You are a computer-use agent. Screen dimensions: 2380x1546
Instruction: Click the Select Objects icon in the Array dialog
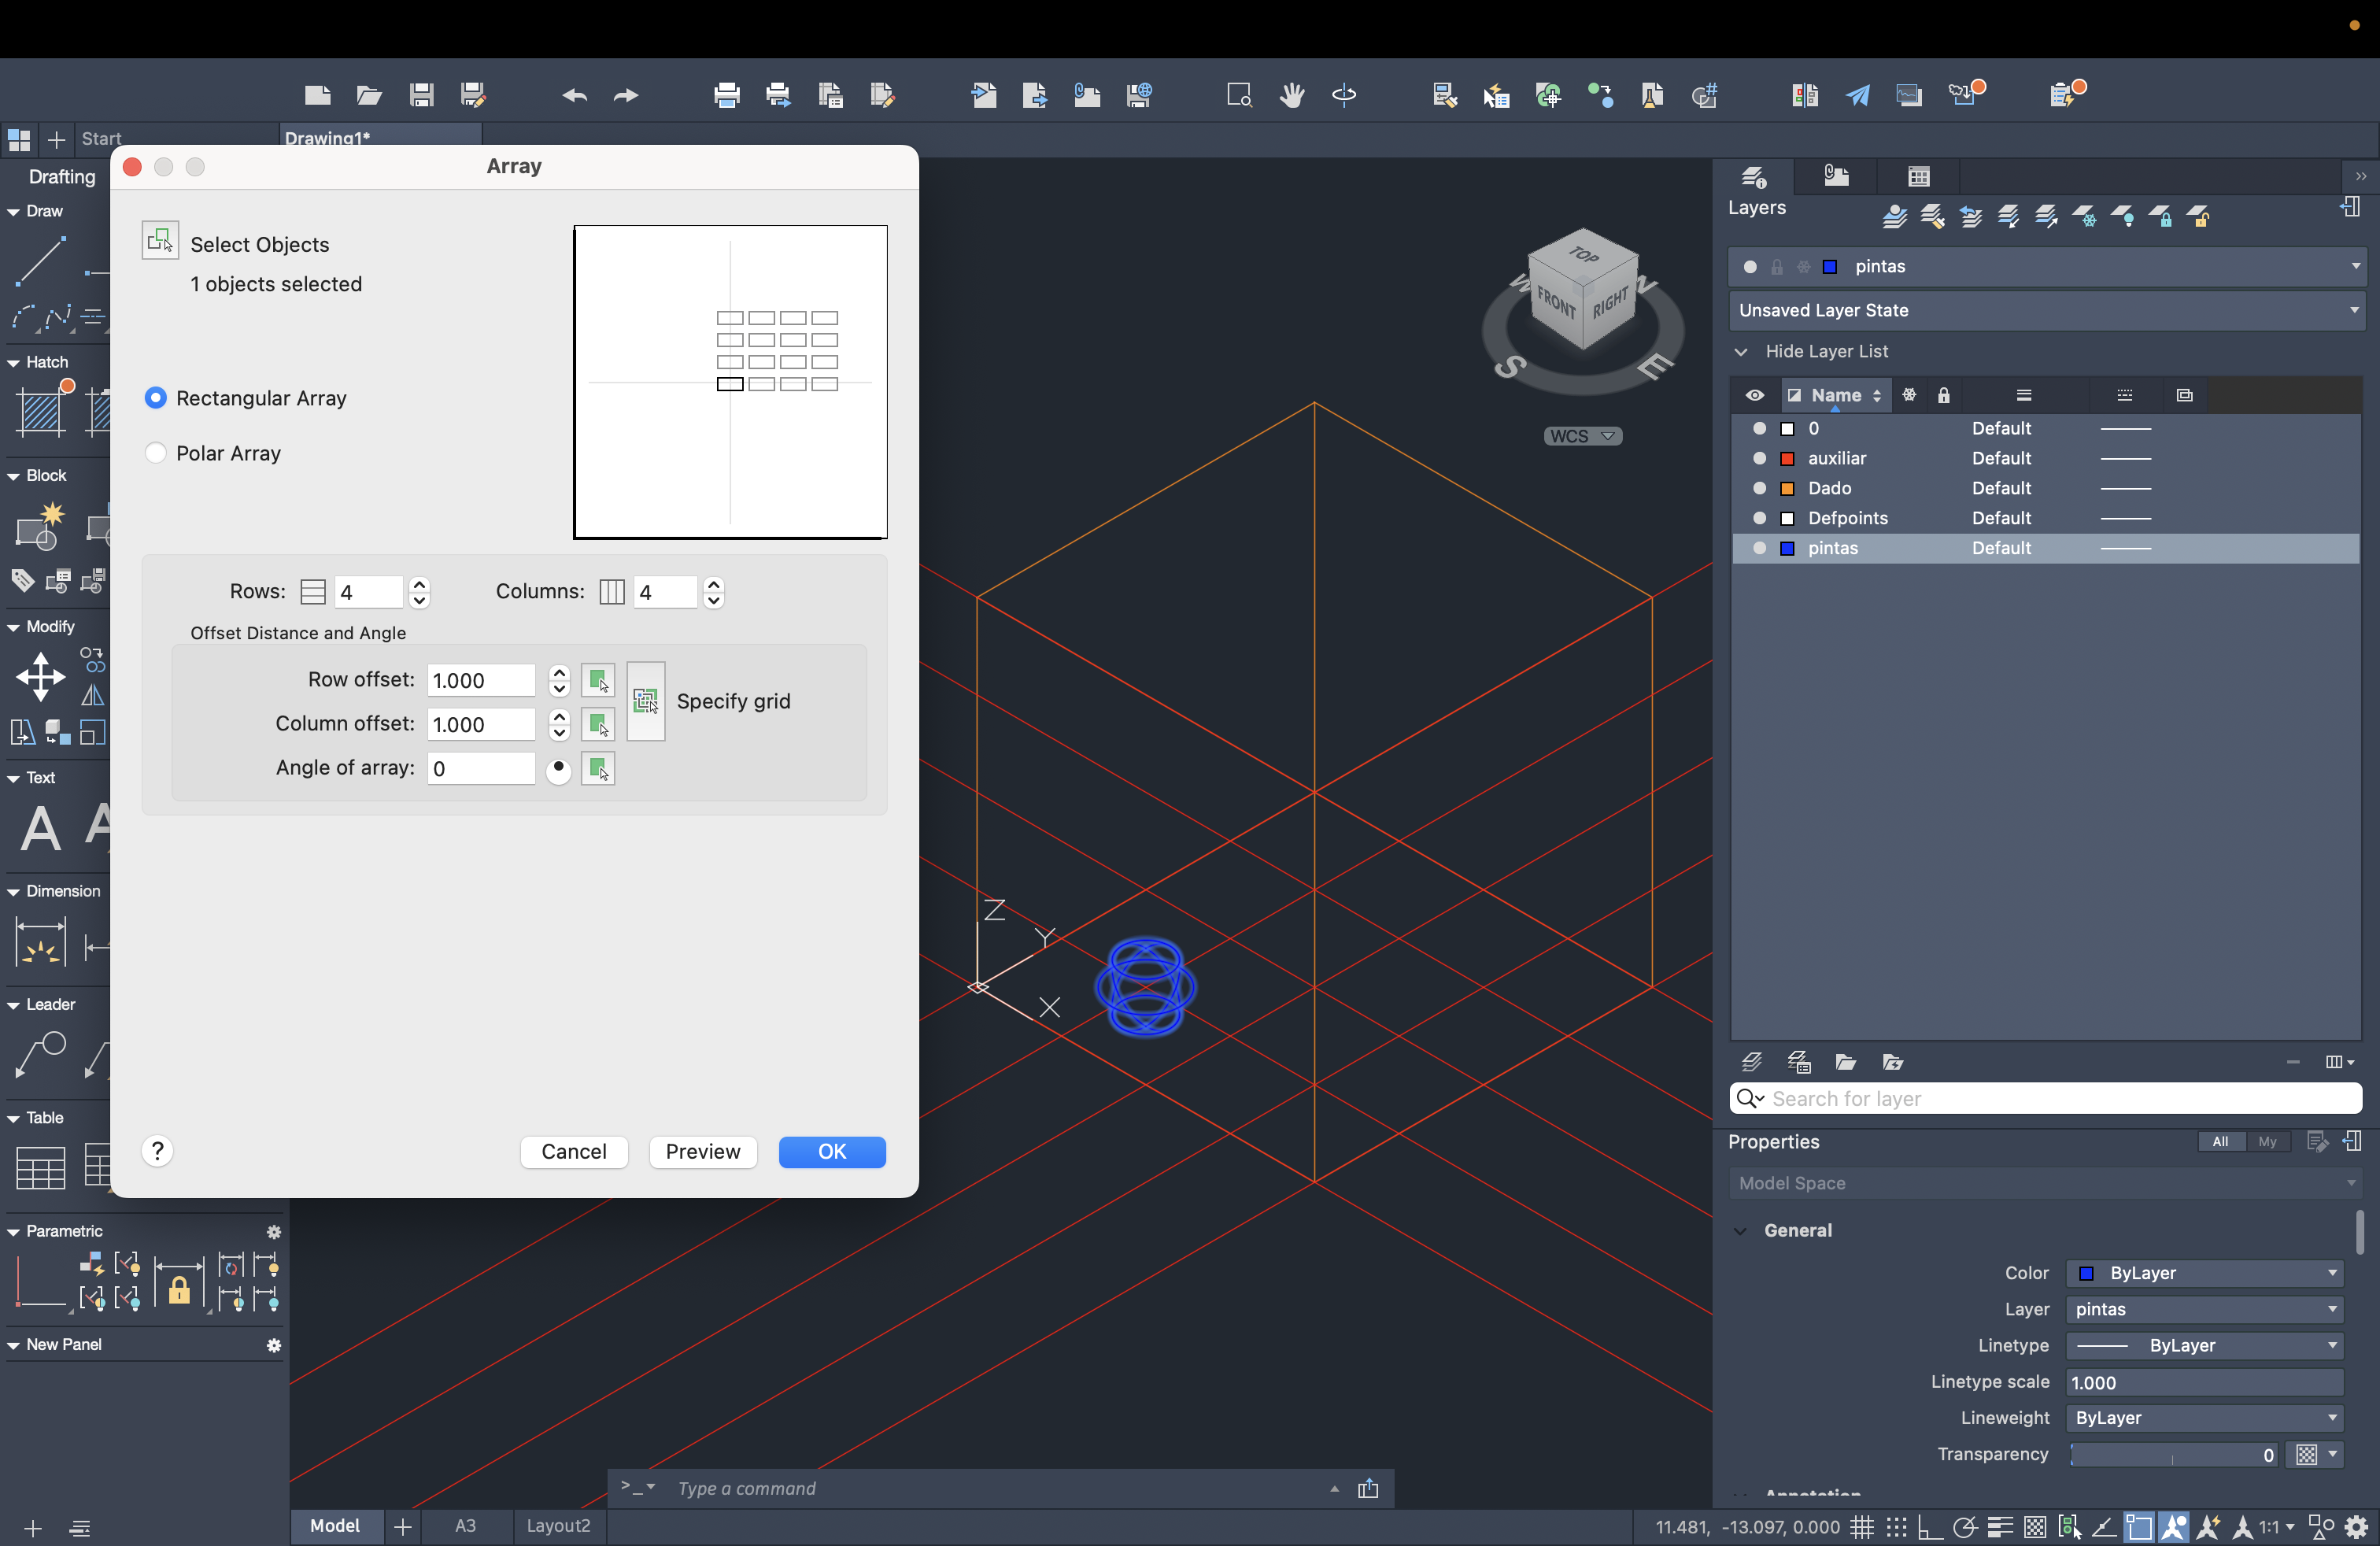(x=160, y=241)
